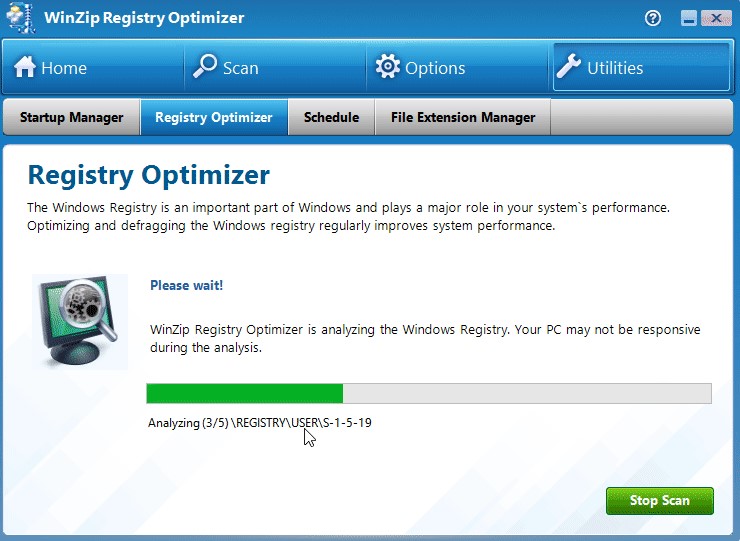Open the Options tab
740x541 pixels.
pos(457,67)
